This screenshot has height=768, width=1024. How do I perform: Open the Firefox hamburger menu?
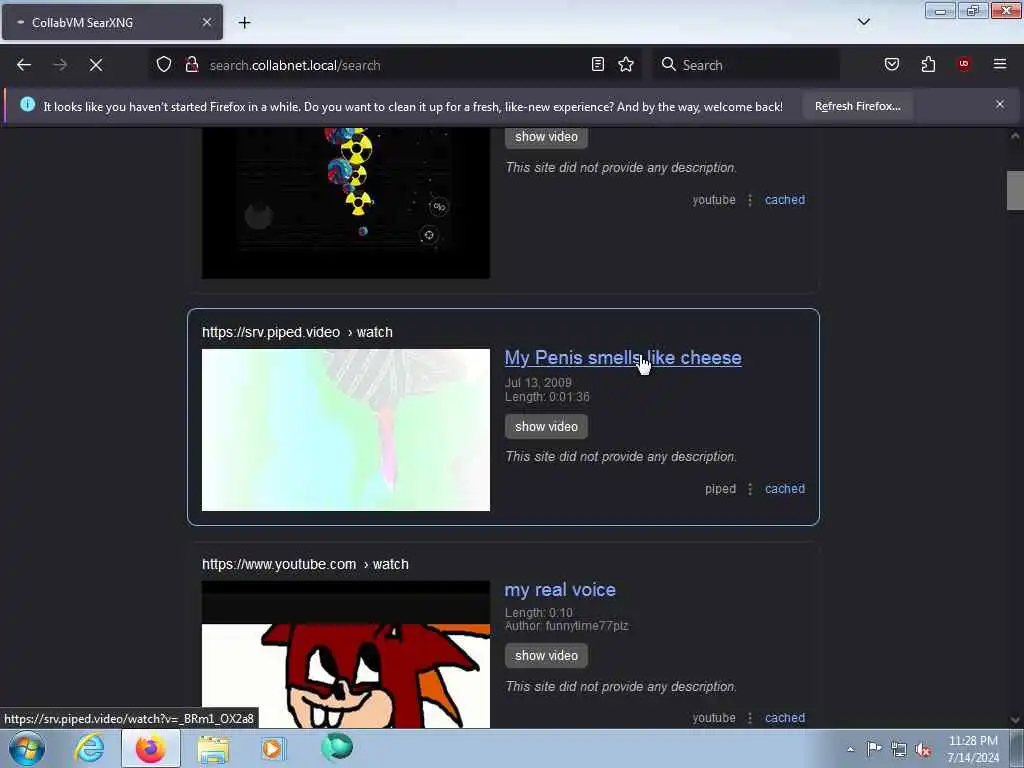click(1000, 64)
